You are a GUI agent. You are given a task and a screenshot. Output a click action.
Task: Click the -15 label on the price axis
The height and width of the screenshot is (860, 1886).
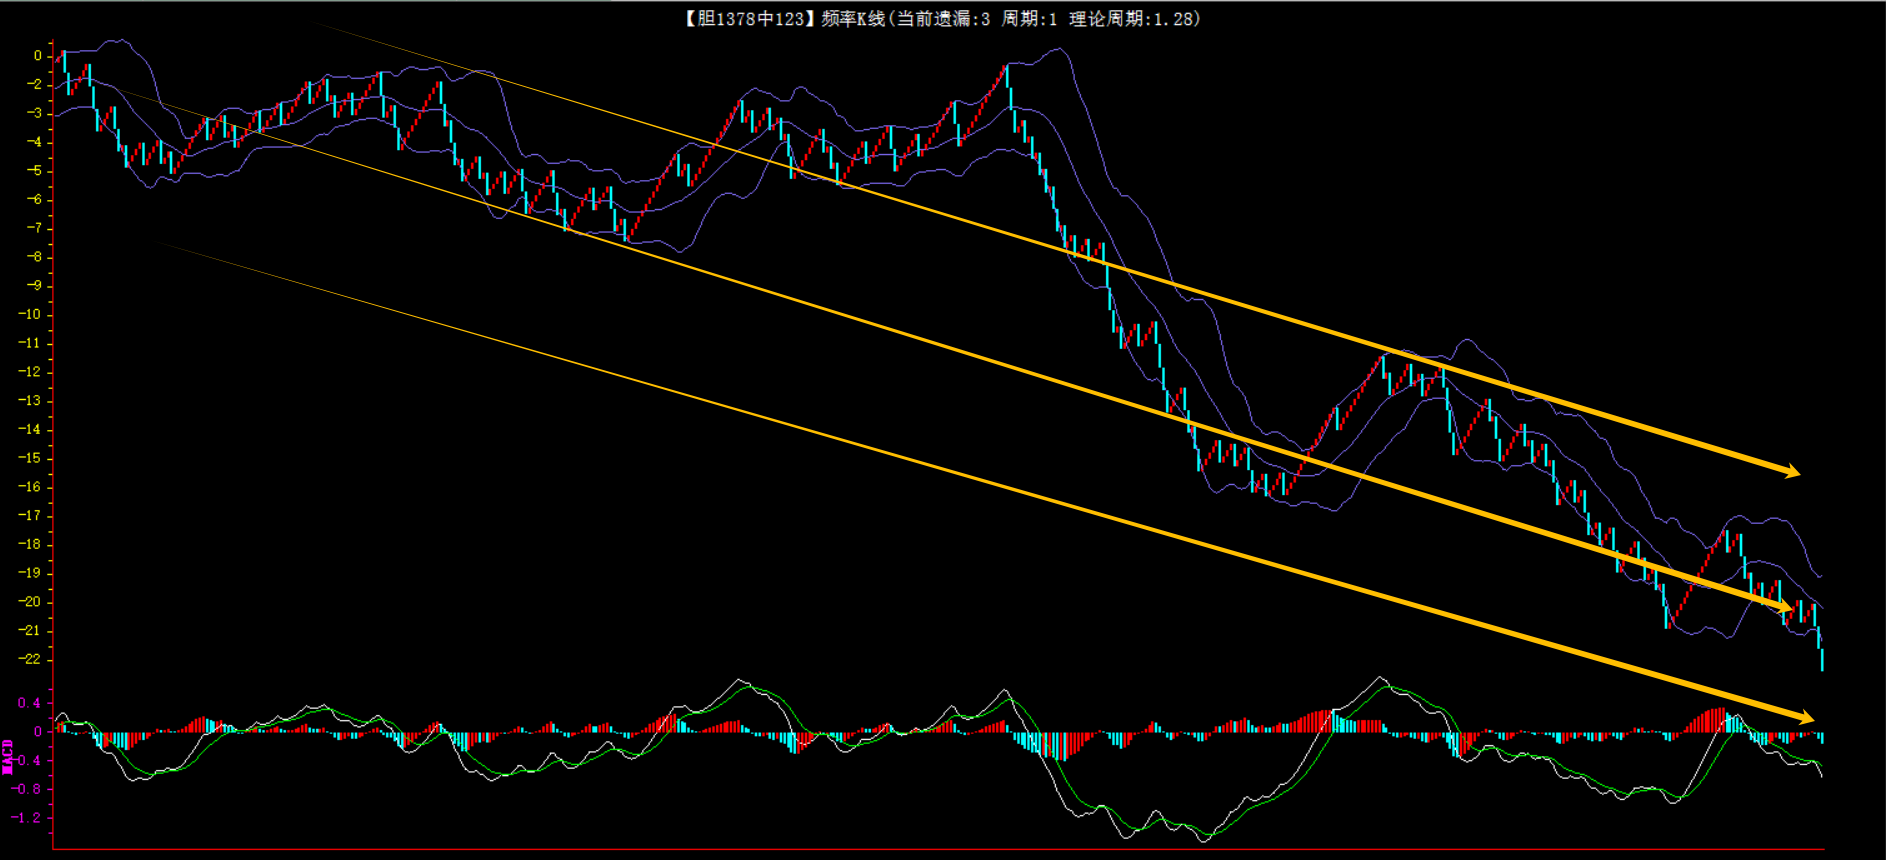coord(30,458)
